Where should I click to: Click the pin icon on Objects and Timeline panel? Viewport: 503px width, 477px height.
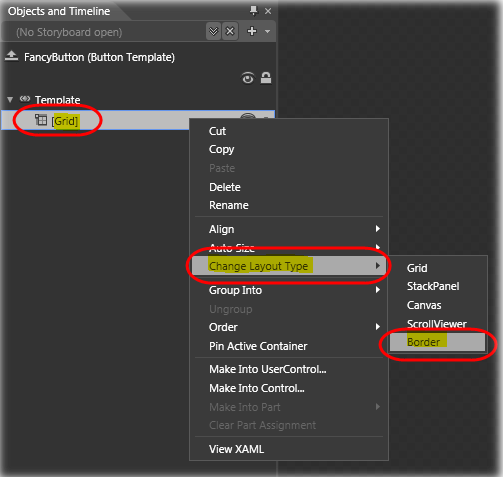point(254,11)
